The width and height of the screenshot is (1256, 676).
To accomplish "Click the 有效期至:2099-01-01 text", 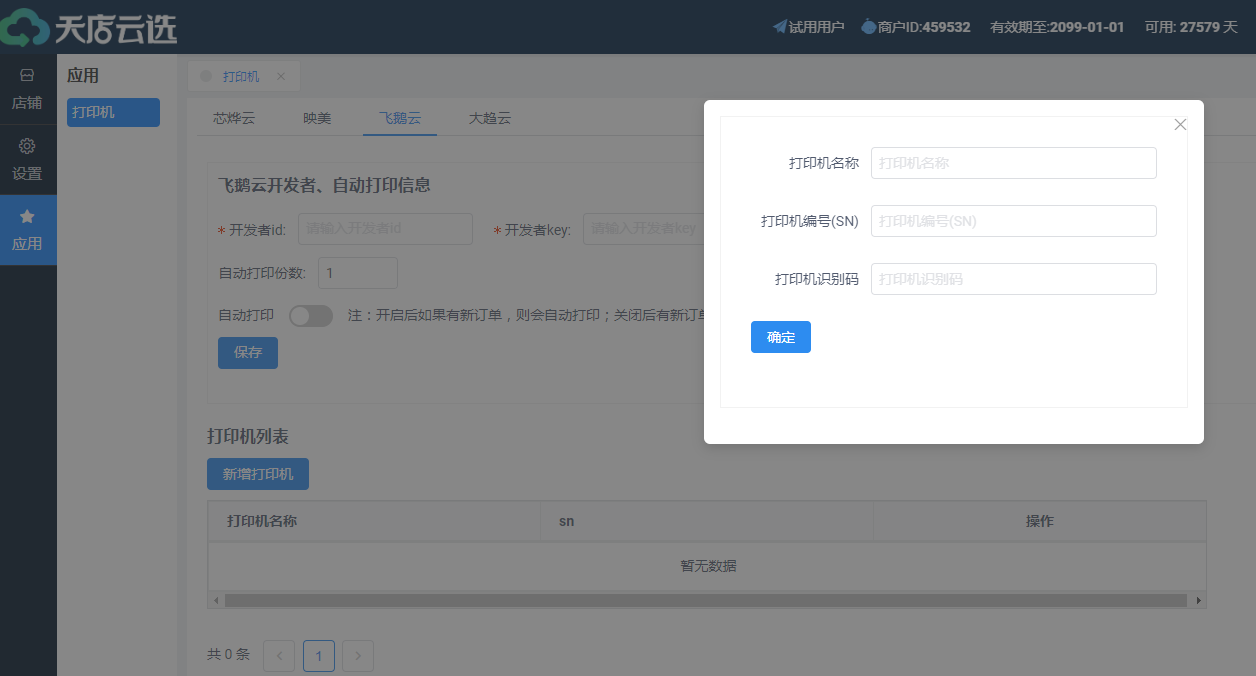I will click(x=1057, y=27).
